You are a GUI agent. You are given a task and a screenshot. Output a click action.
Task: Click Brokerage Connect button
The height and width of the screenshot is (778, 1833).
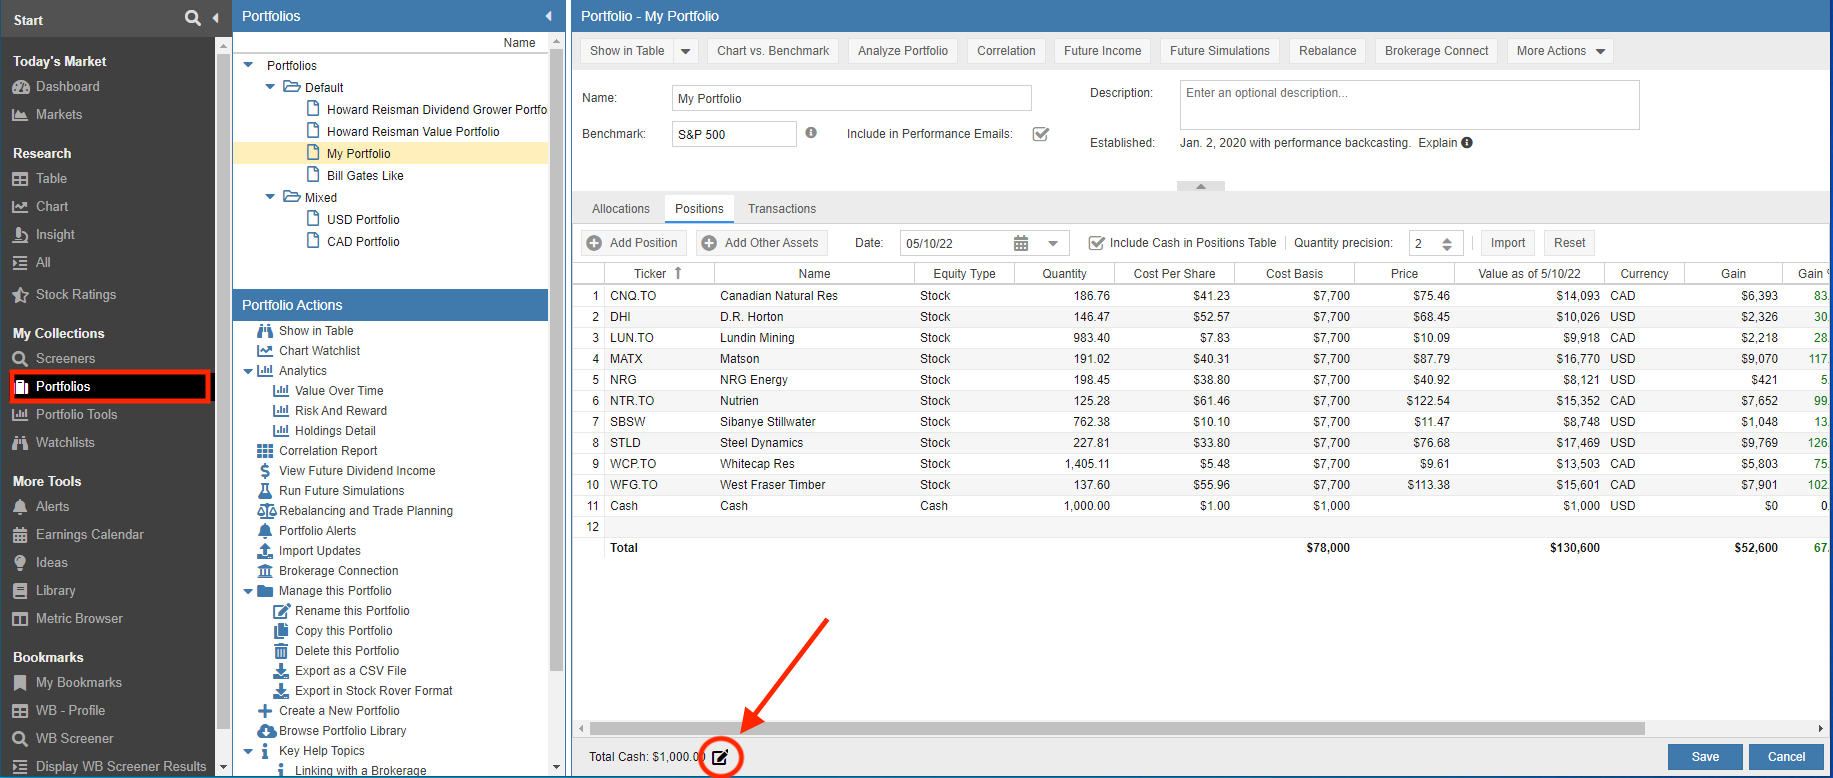click(x=1437, y=51)
